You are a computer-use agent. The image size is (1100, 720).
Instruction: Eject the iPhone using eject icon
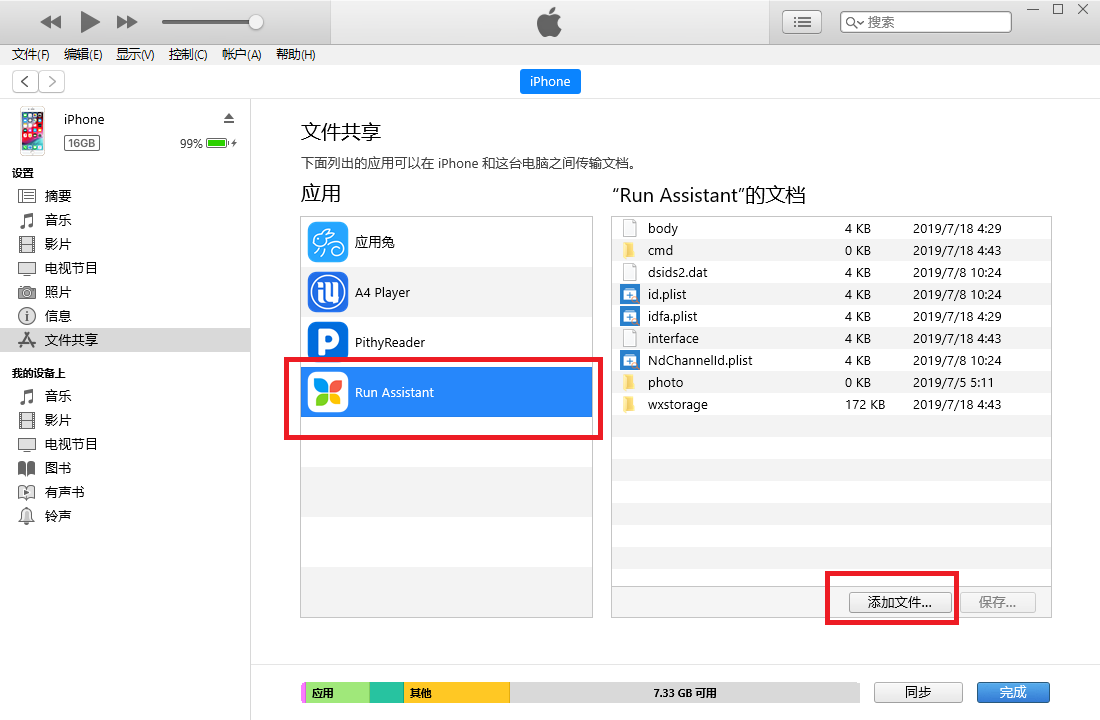click(x=229, y=118)
